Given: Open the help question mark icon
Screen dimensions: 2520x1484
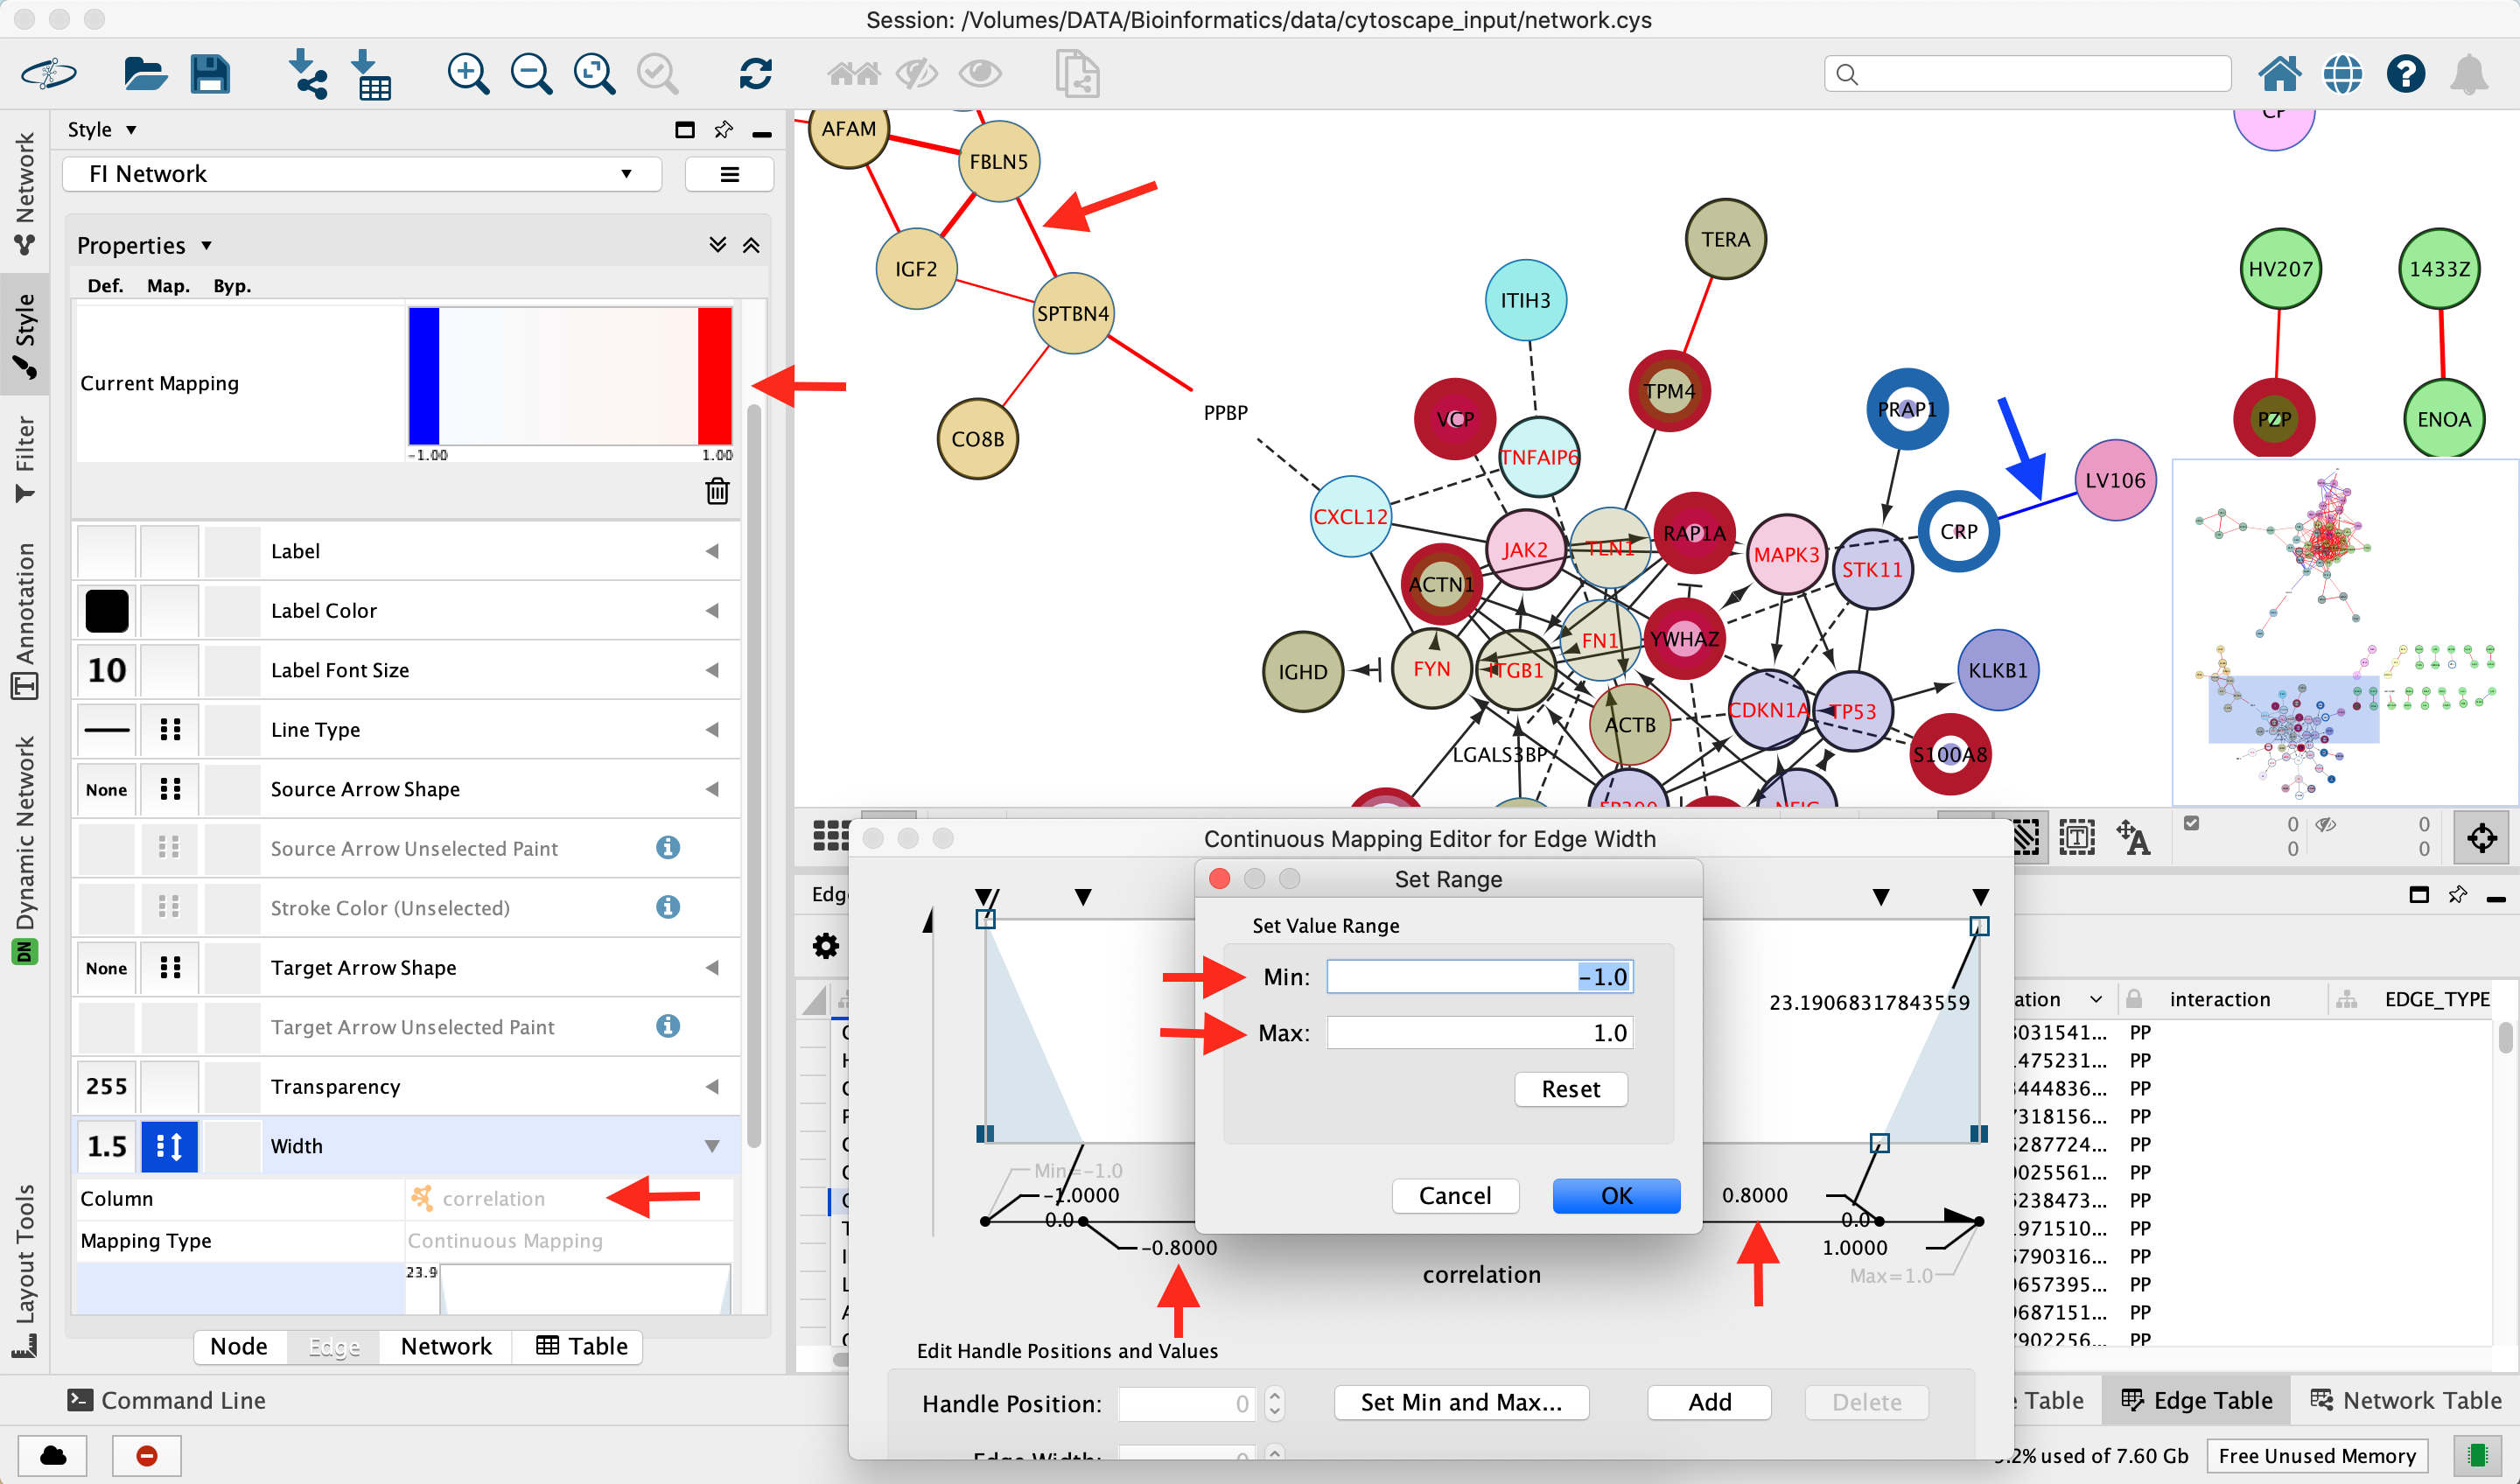Looking at the screenshot, I should coord(2405,74).
